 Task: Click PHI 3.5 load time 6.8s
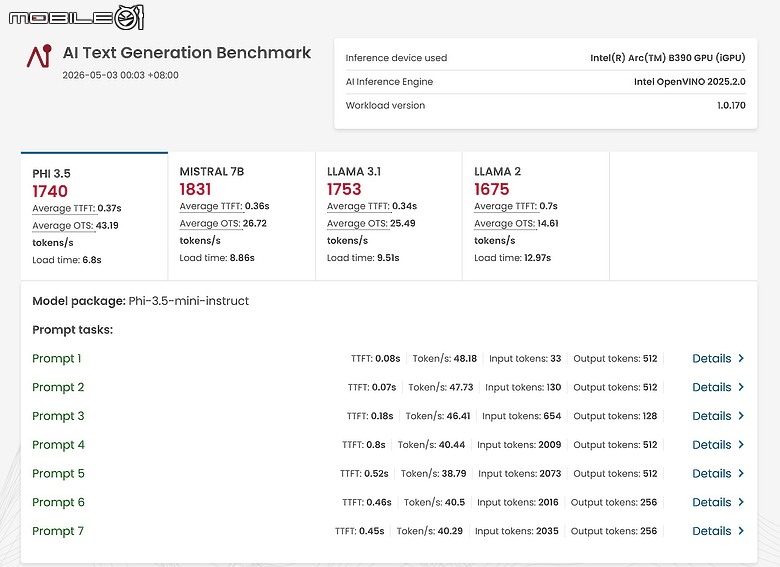67,260
